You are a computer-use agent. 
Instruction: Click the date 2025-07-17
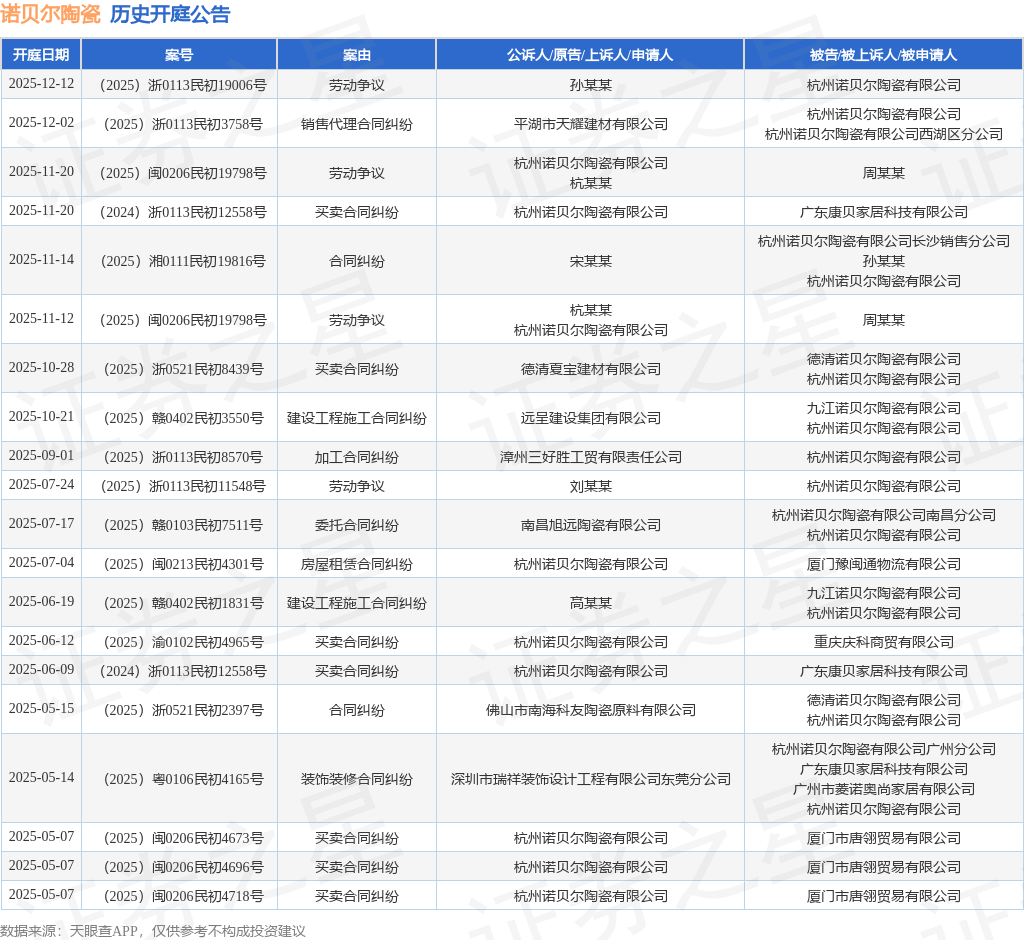tap(41, 524)
